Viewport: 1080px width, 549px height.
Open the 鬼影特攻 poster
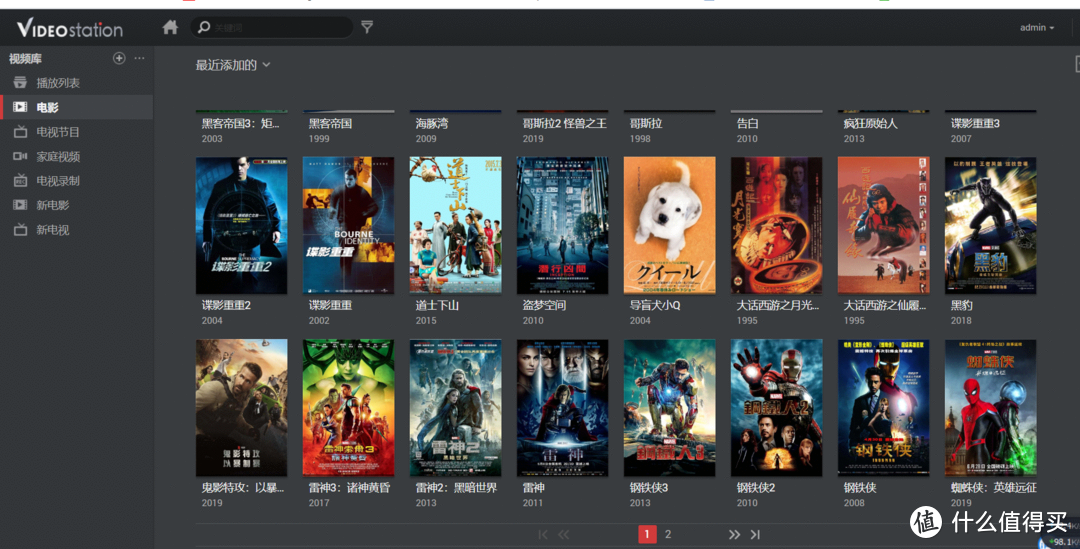pyautogui.click(x=241, y=407)
